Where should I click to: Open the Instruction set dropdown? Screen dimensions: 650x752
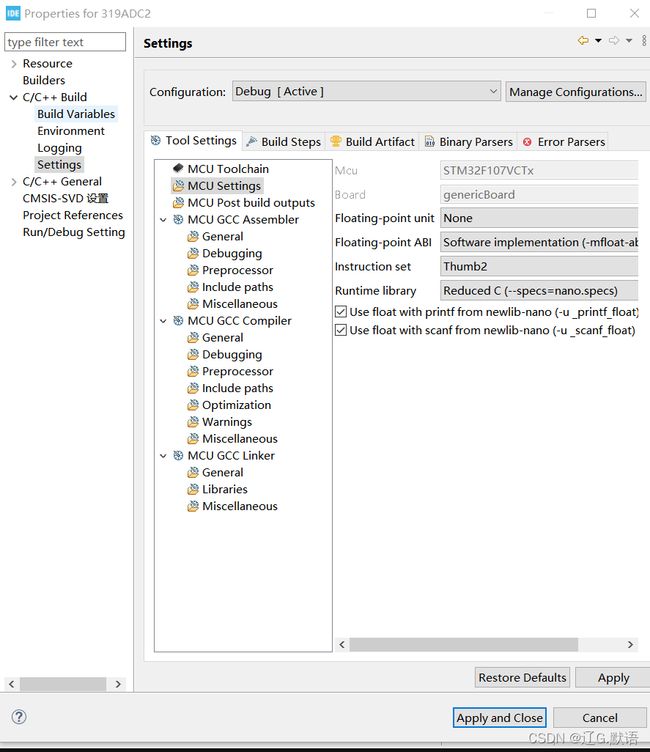(539, 266)
